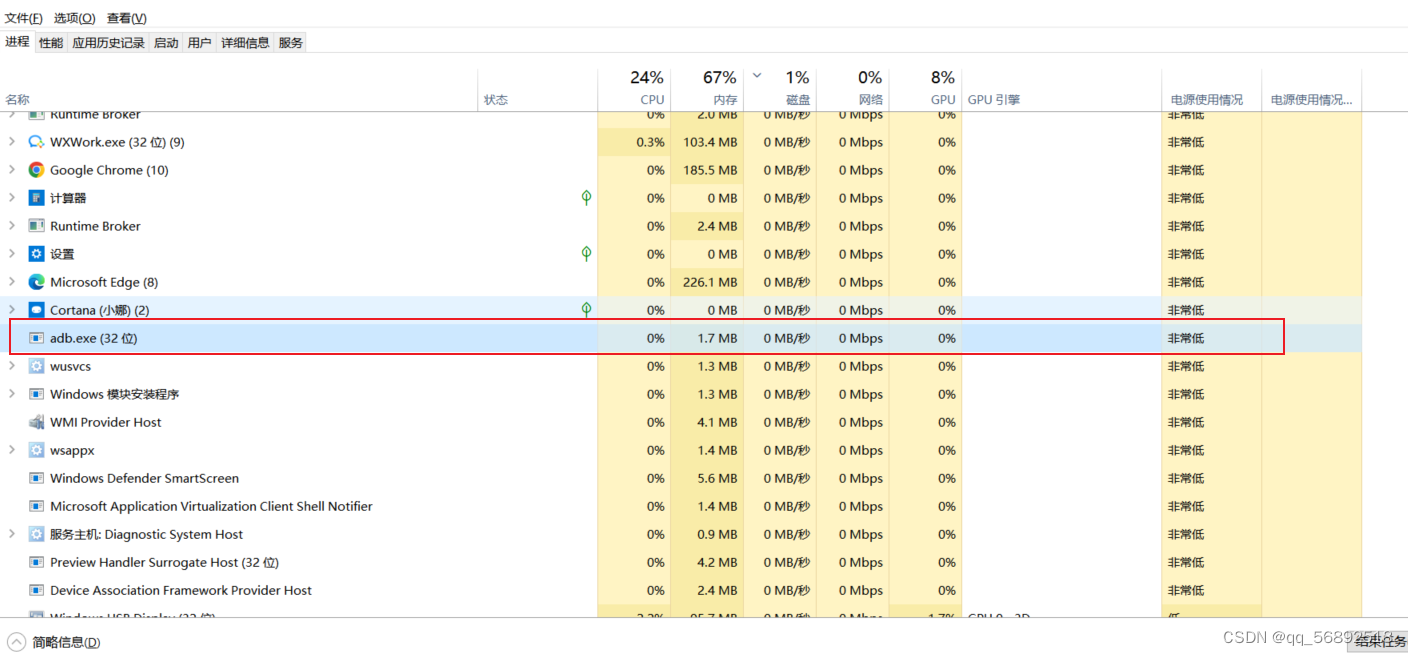Image resolution: width=1408 pixels, height=655 pixels.
Task: Open the 文件(F) menu
Action: pyautogui.click(x=24, y=18)
